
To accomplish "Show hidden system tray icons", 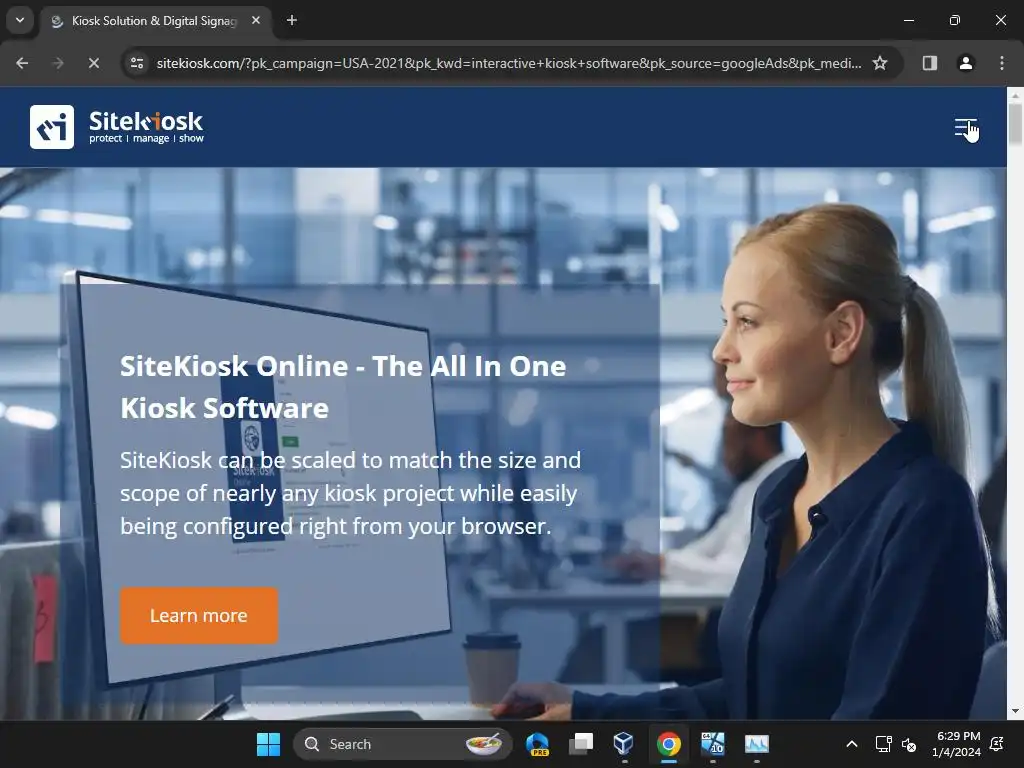I will tap(852, 744).
